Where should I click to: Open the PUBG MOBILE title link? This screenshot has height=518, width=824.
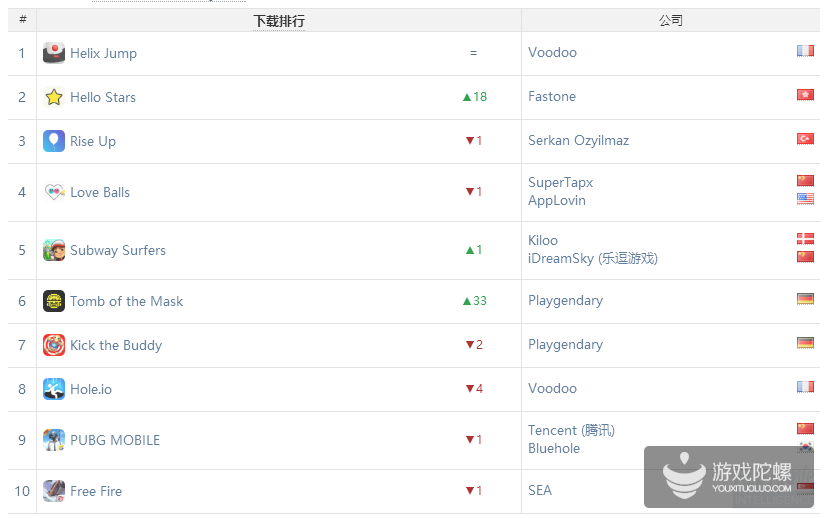[115, 440]
